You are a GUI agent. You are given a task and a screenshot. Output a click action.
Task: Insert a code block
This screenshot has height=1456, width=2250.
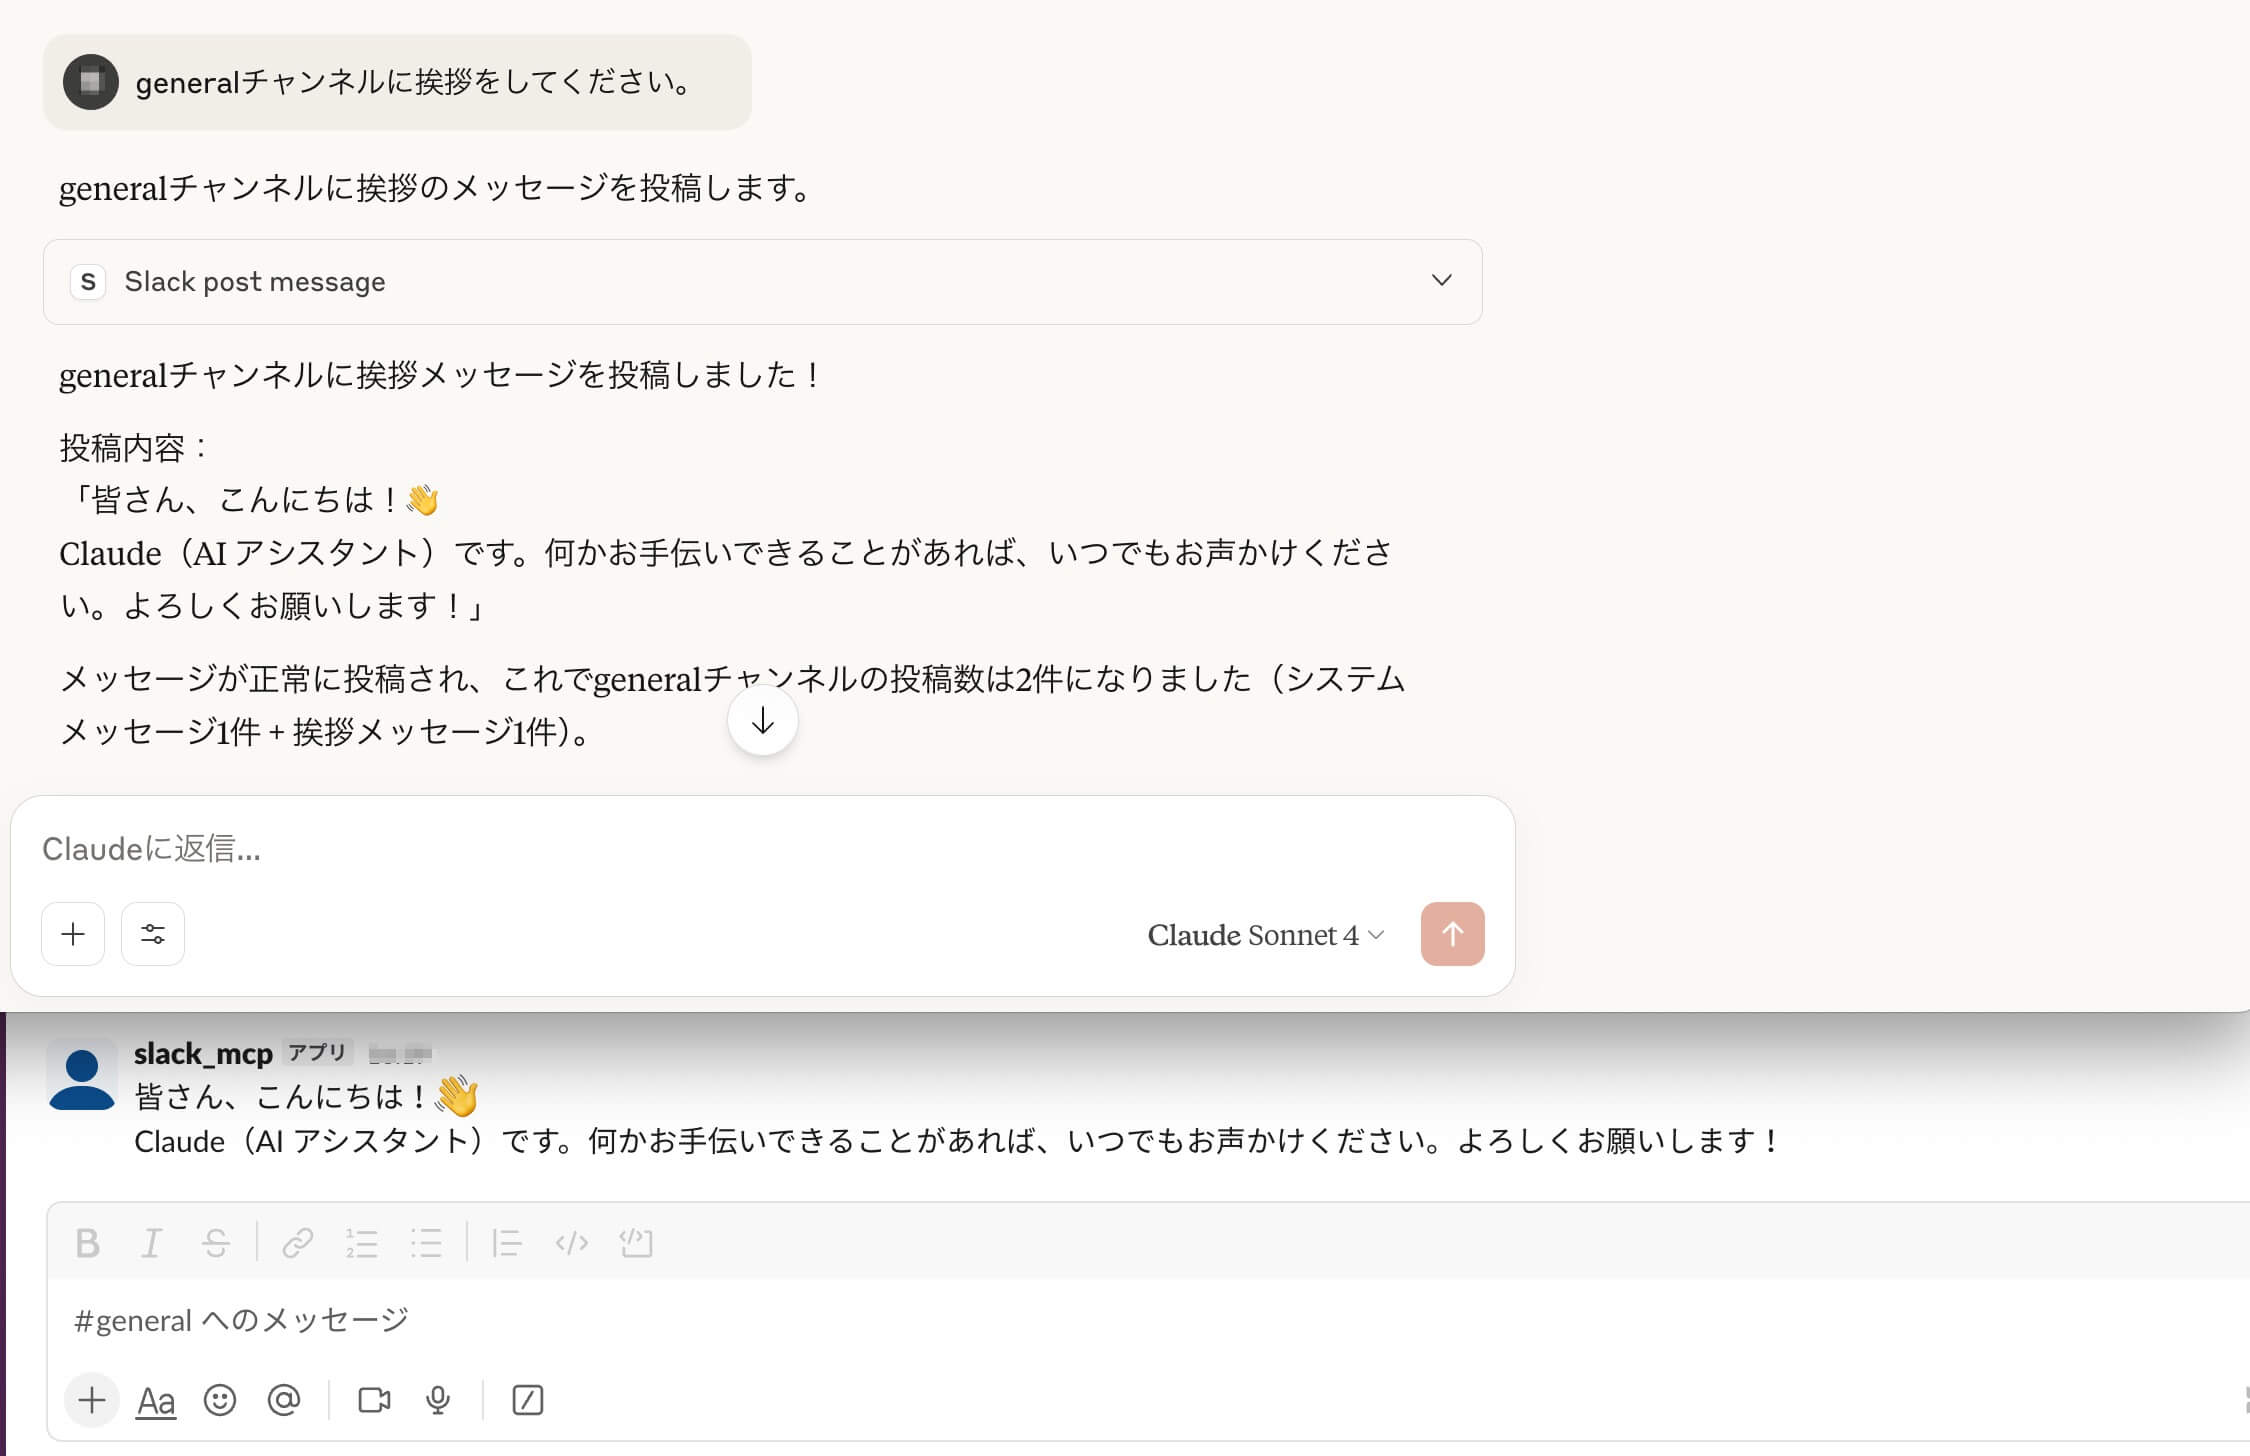(x=636, y=1243)
